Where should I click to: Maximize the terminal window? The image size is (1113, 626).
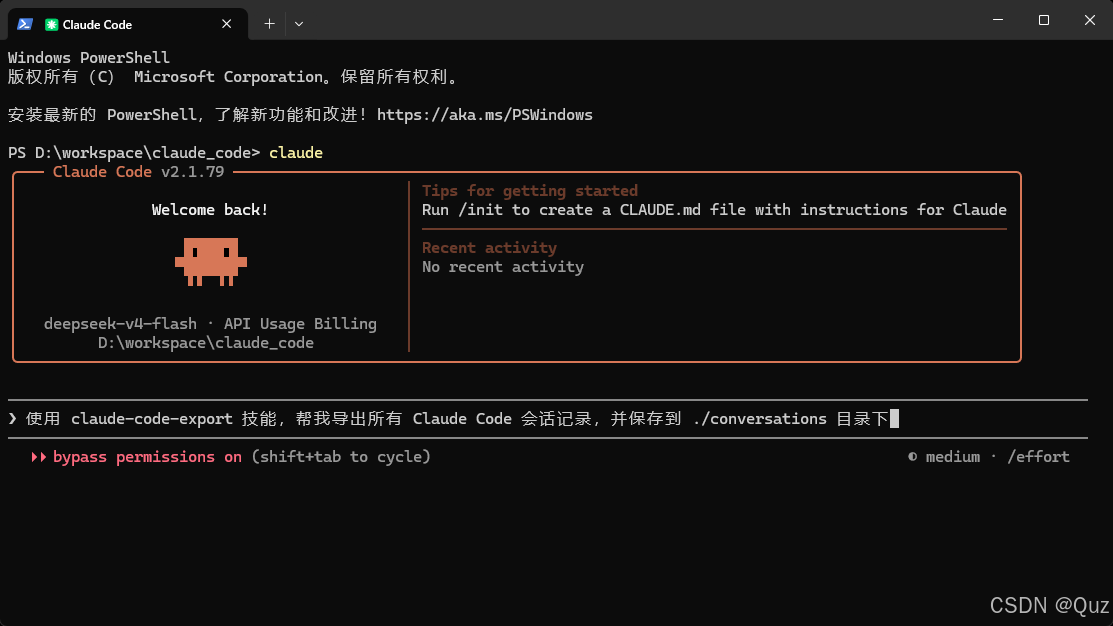[1043, 20]
